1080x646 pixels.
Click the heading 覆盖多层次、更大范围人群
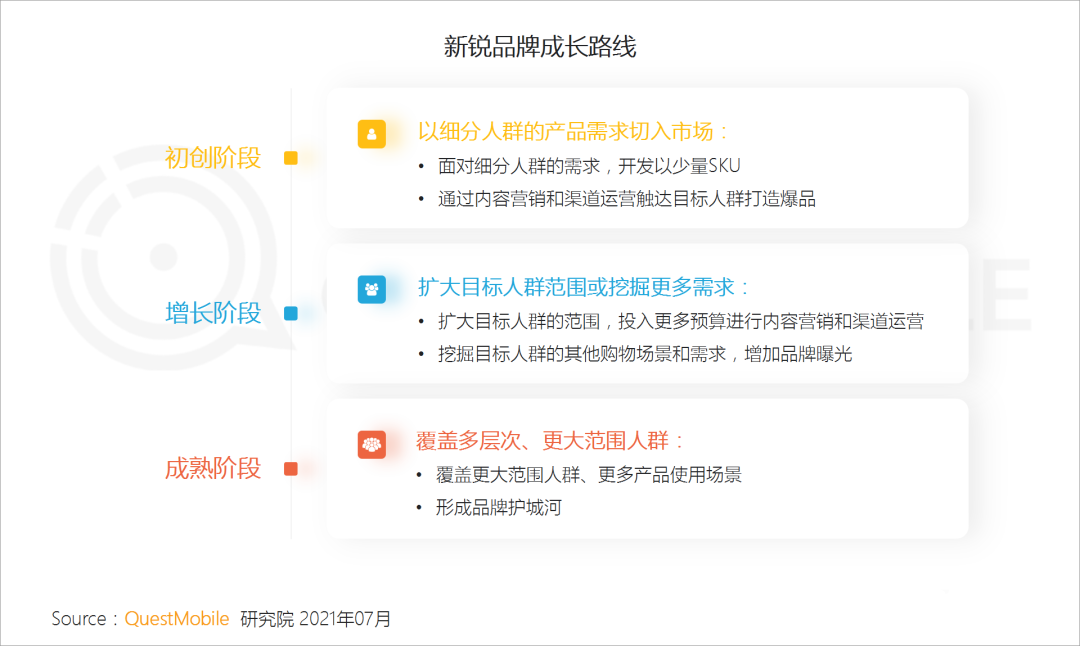(551, 442)
